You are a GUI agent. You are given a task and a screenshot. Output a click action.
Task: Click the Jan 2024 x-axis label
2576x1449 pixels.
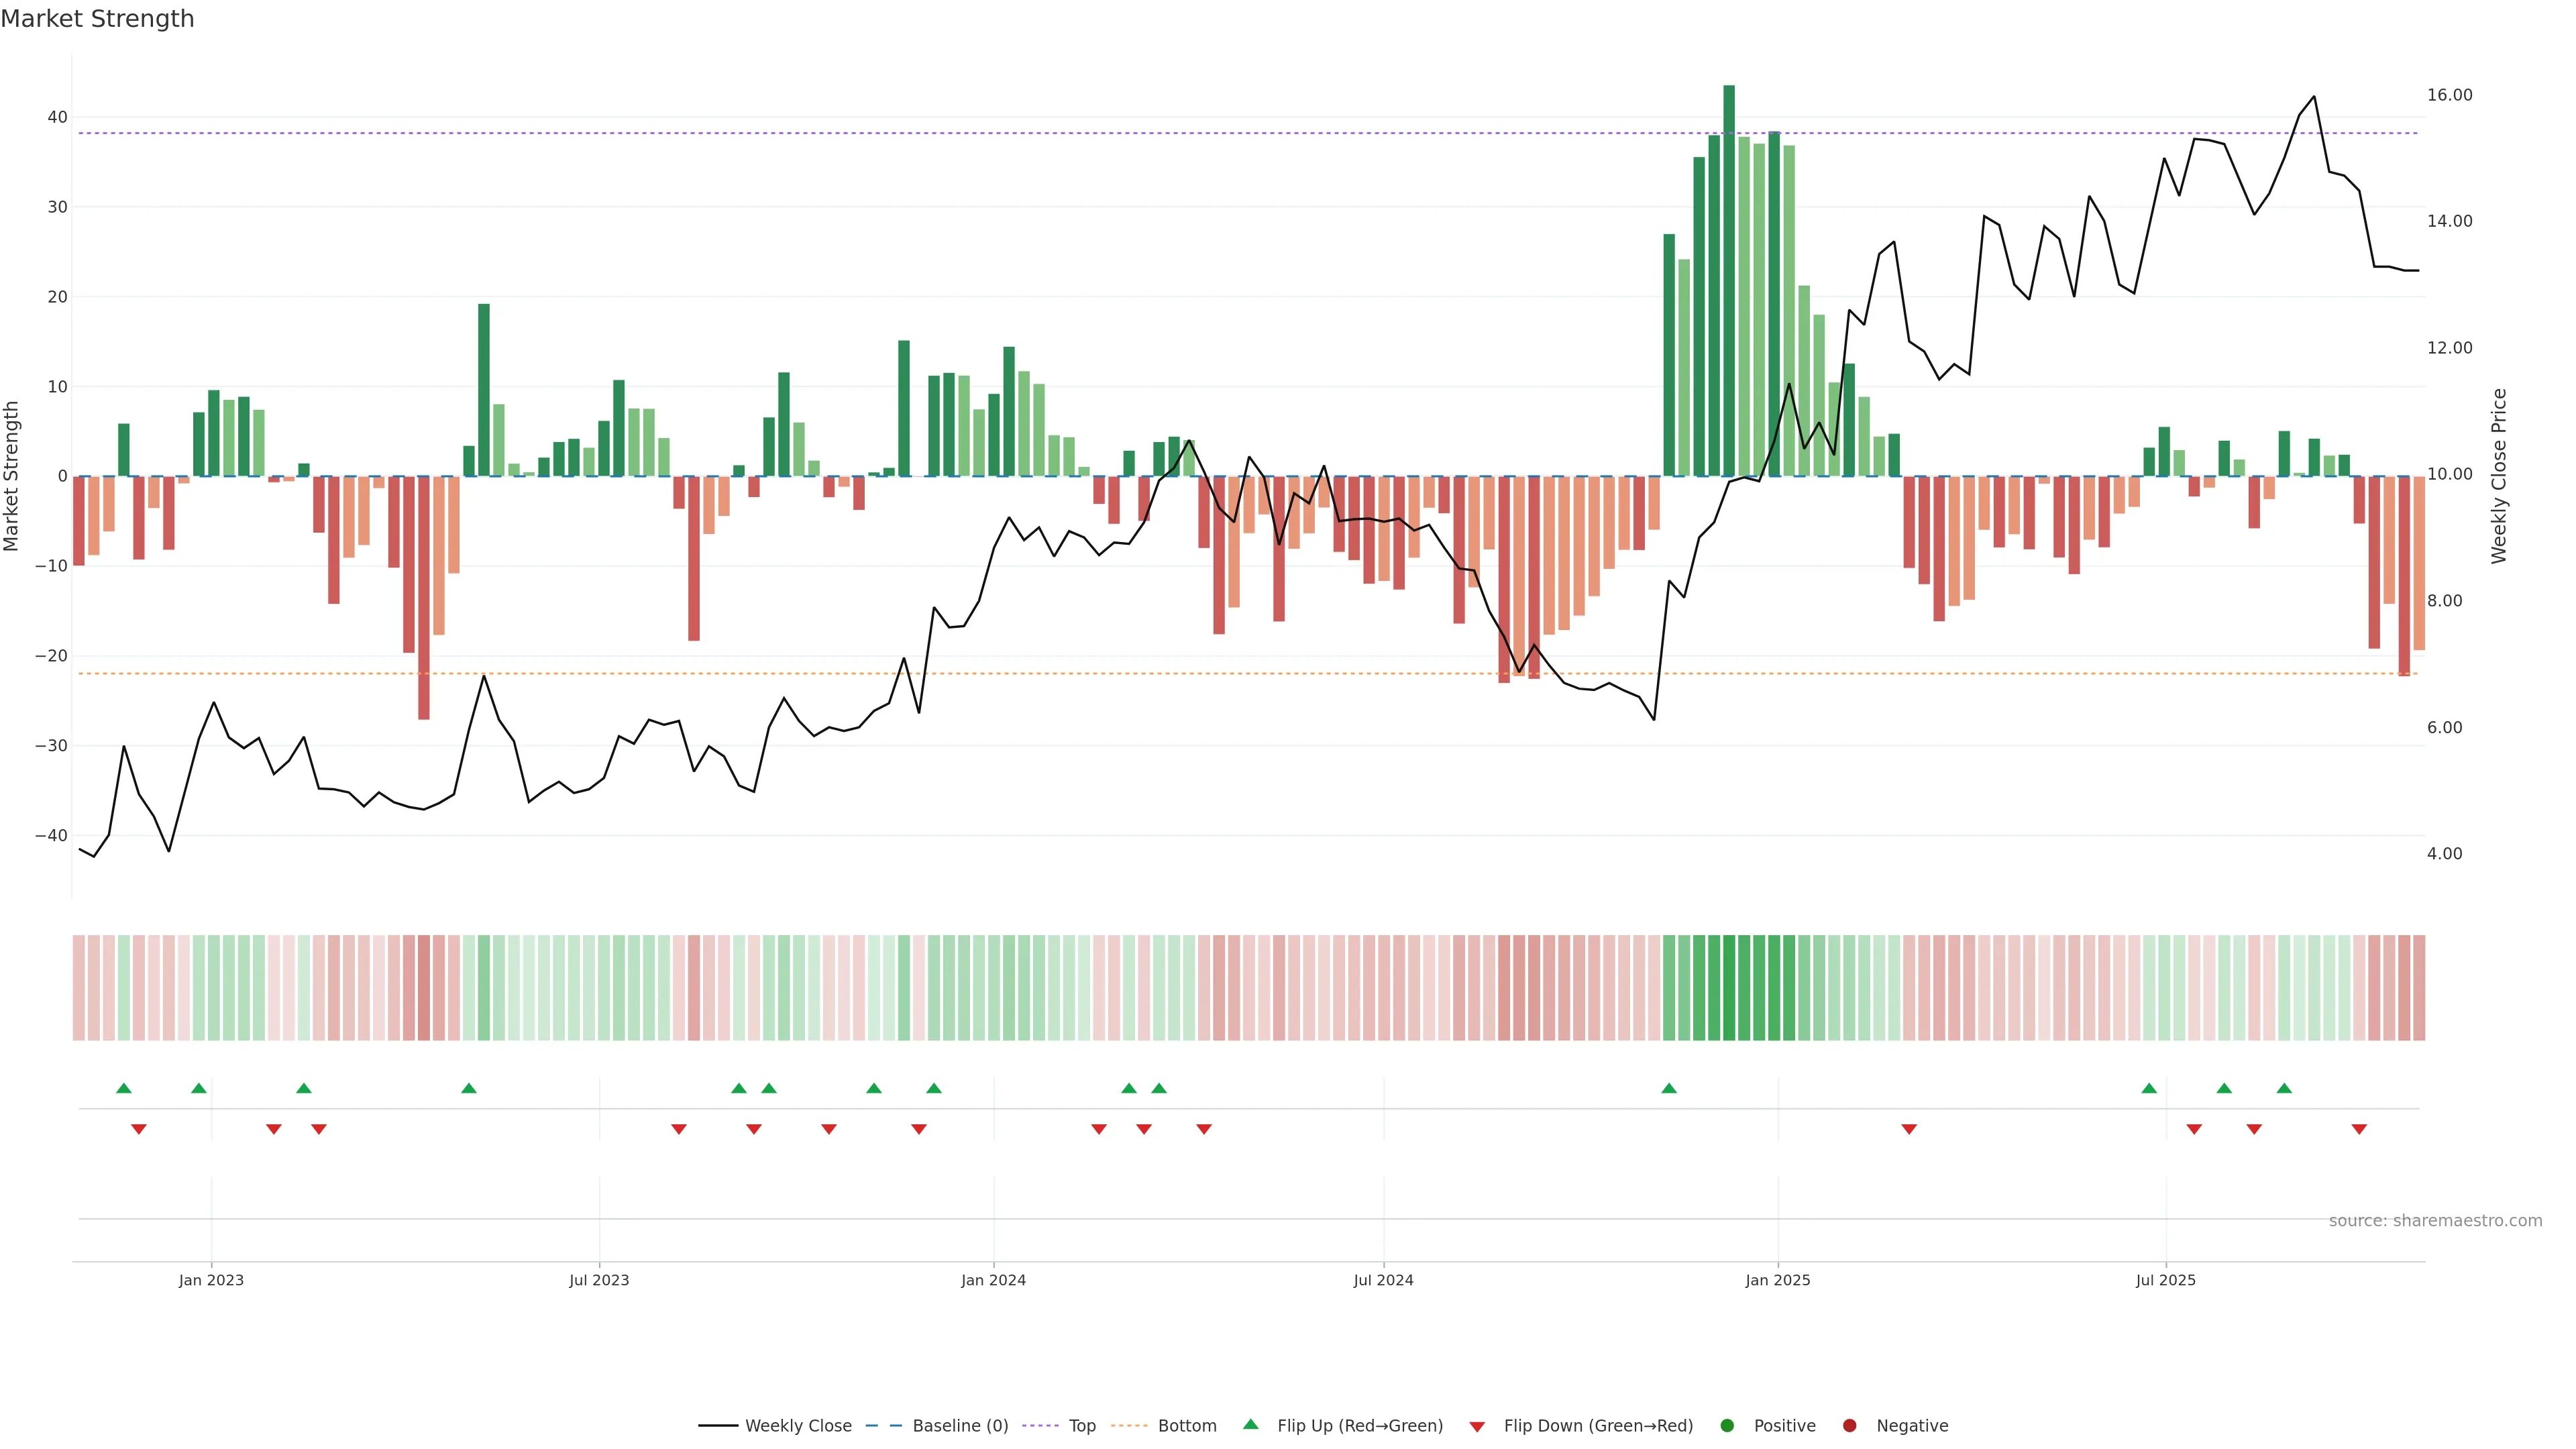point(993,1280)
